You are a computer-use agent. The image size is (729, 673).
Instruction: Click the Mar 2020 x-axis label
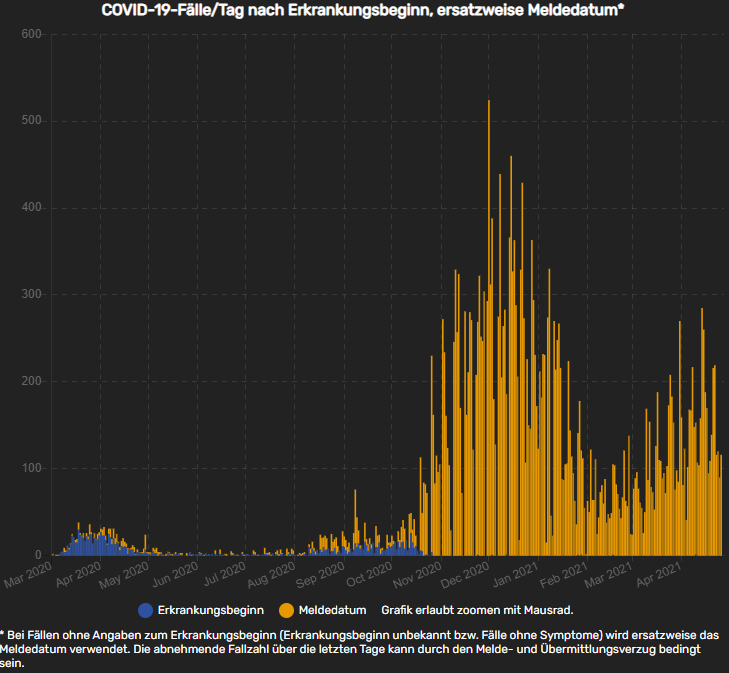pyautogui.click(x=29, y=575)
